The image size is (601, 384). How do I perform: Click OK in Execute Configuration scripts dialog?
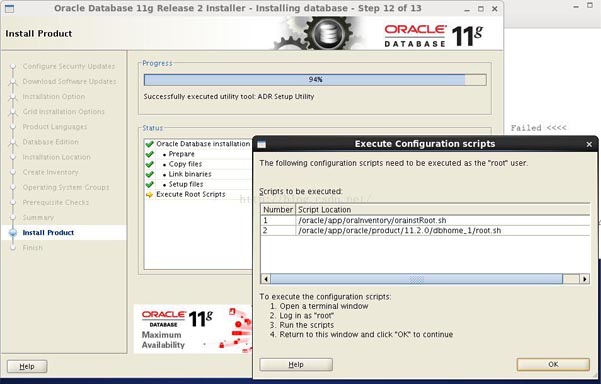click(x=553, y=364)
